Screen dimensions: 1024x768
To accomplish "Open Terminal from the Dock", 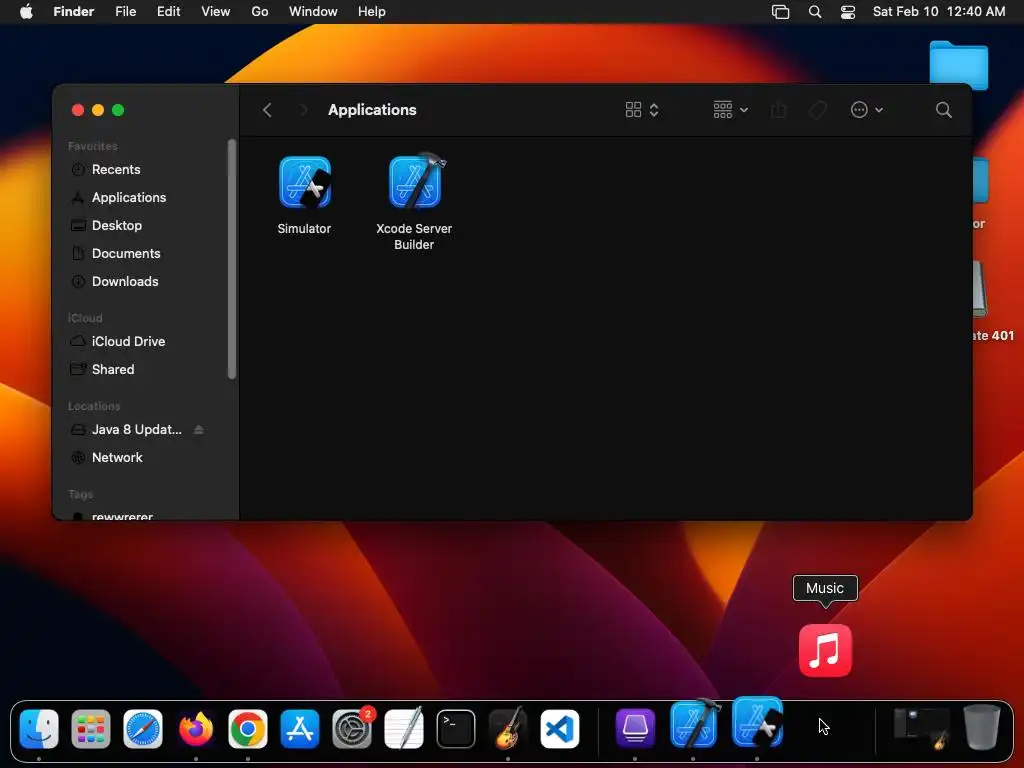I will point(456,728).
